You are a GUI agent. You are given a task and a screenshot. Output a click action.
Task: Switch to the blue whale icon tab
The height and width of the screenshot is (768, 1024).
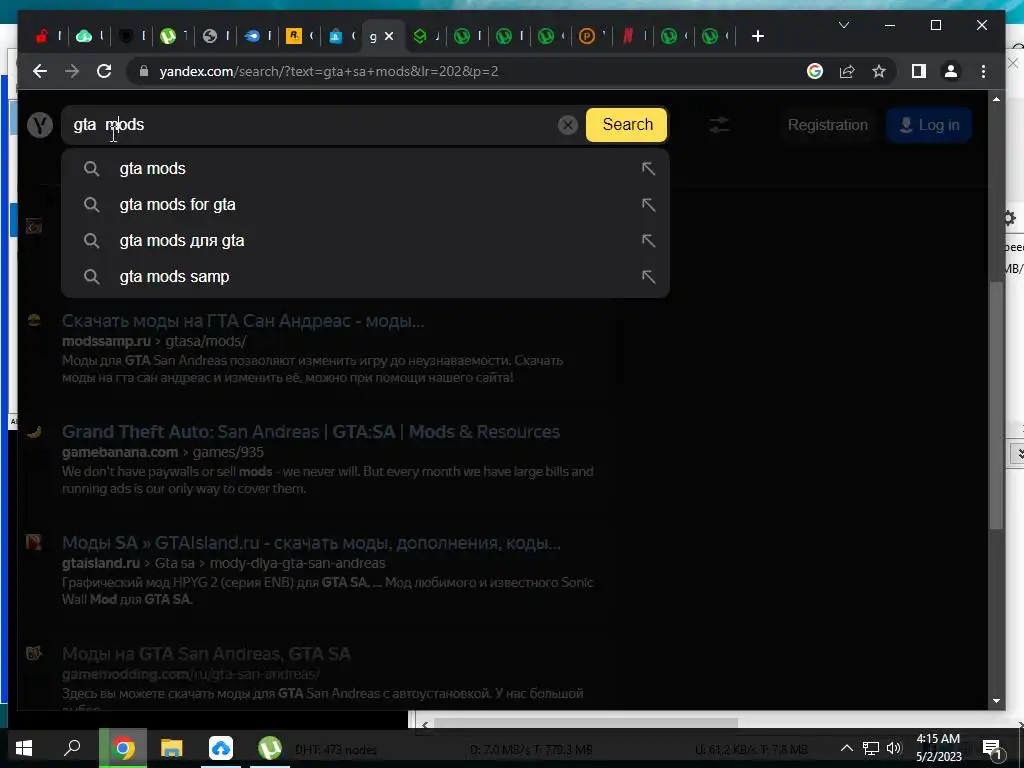pos(252,36)
